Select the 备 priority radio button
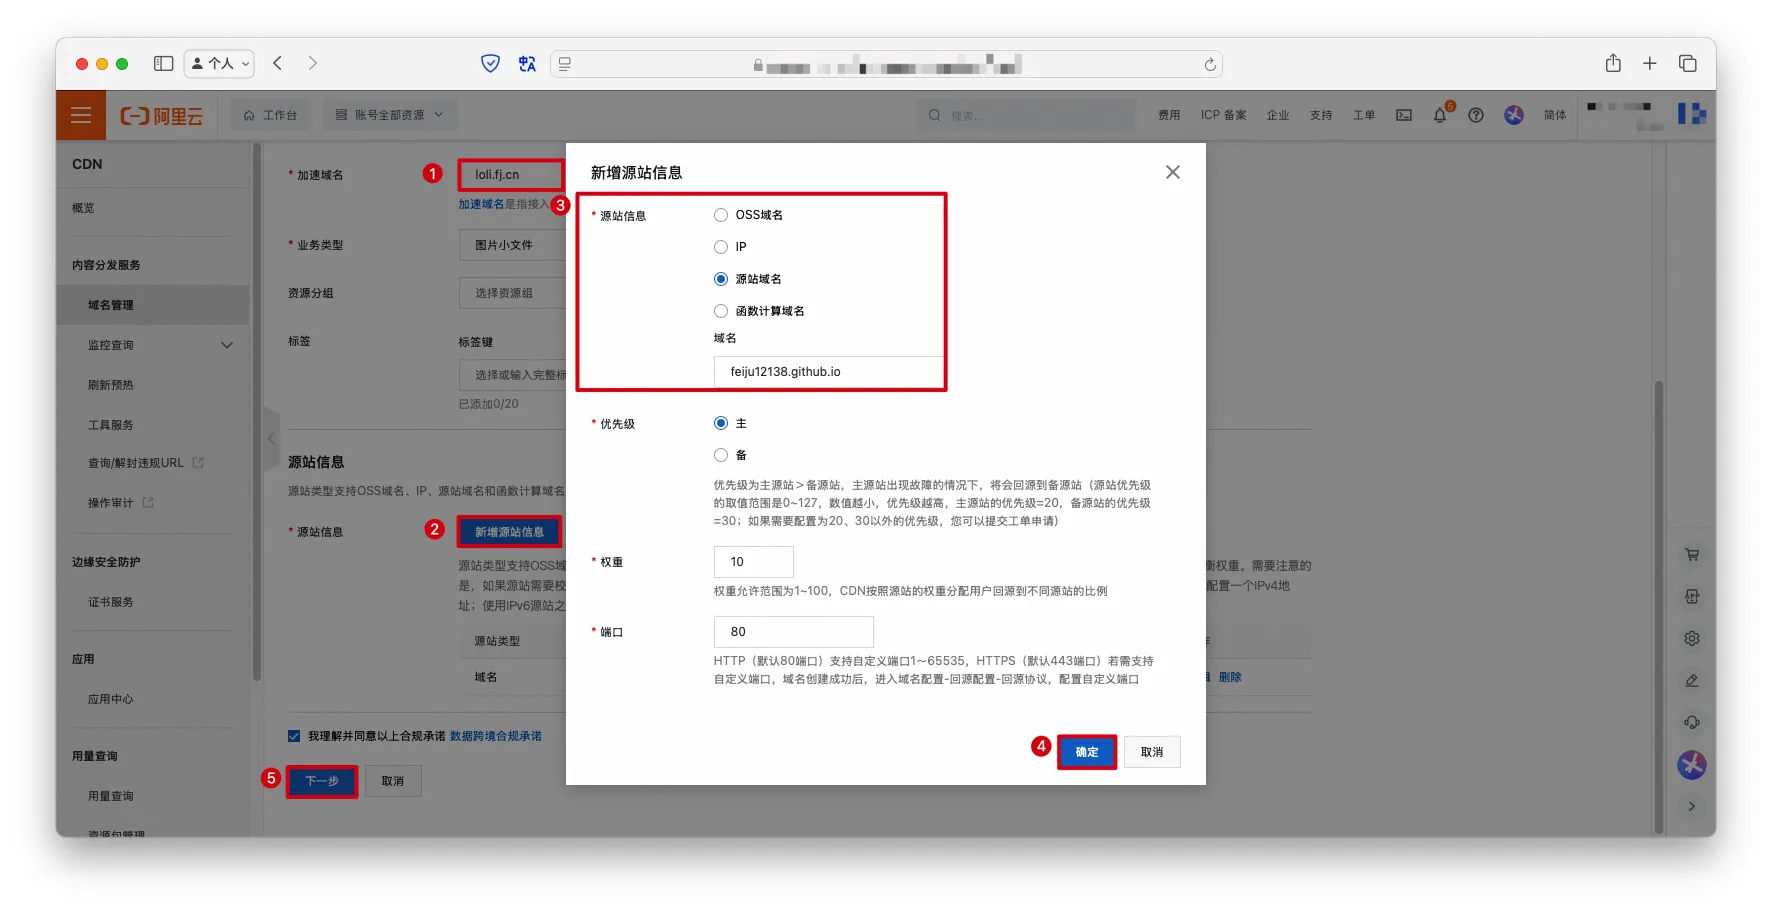 coord(721,455)
